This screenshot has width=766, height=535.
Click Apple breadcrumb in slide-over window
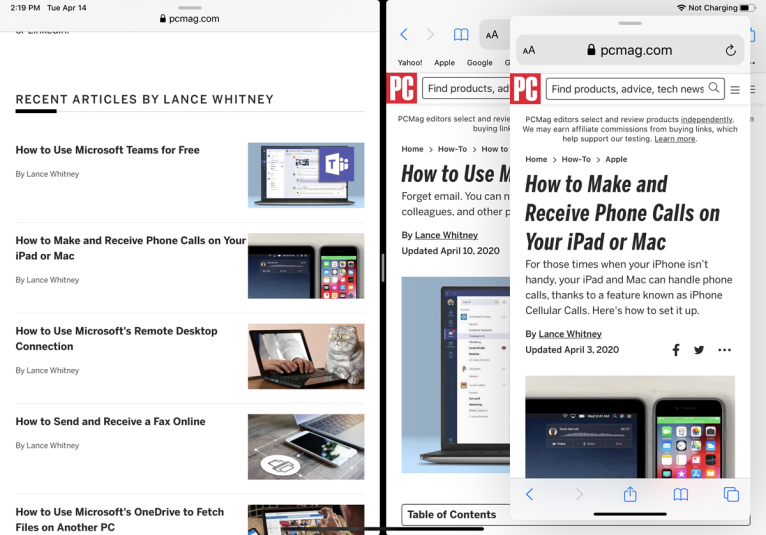(x=616, y=159)
